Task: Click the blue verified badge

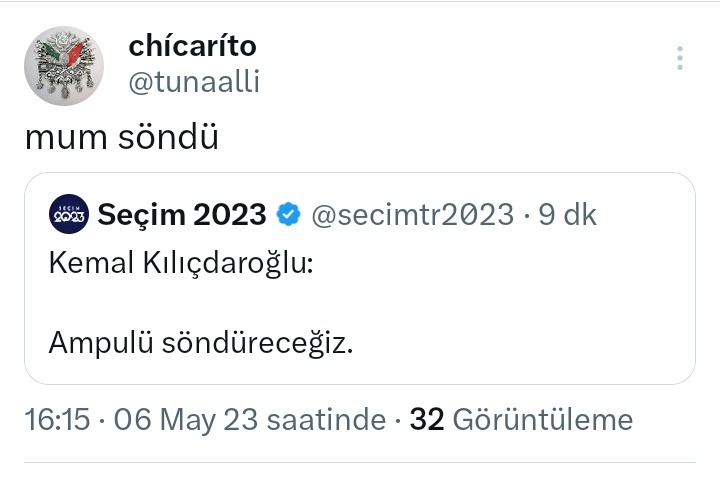Action: [288, 214]
